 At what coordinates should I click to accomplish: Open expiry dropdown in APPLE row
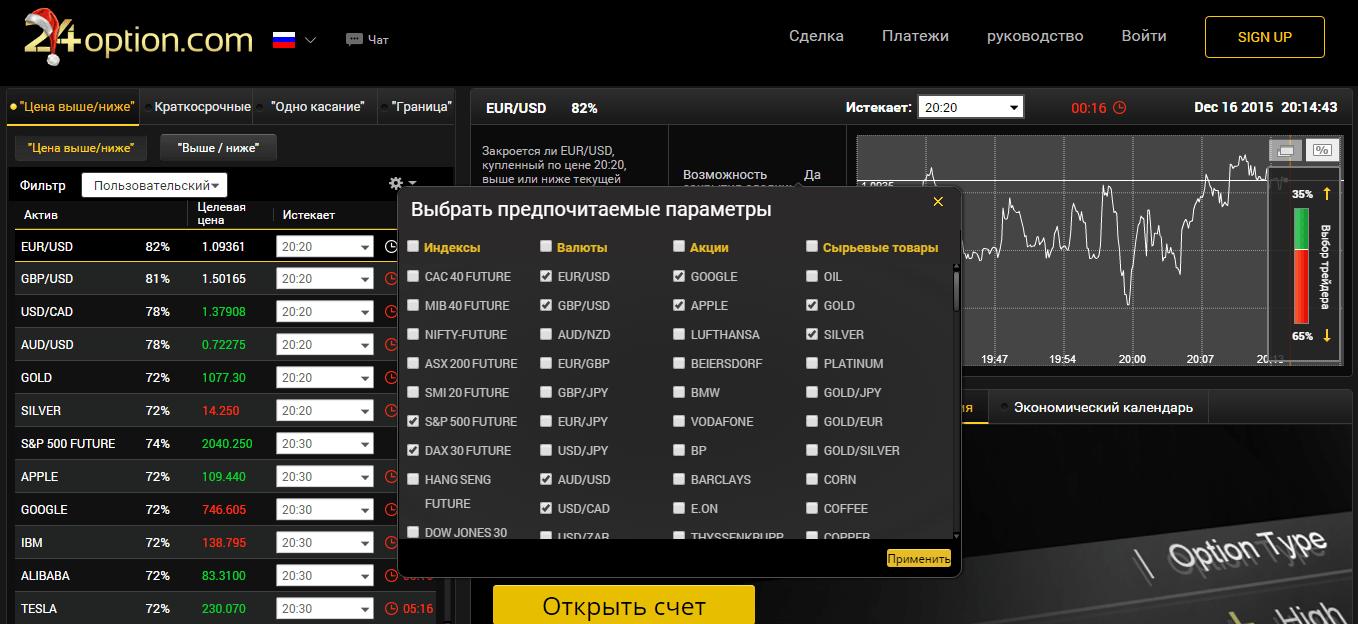(x=324, y=477)
